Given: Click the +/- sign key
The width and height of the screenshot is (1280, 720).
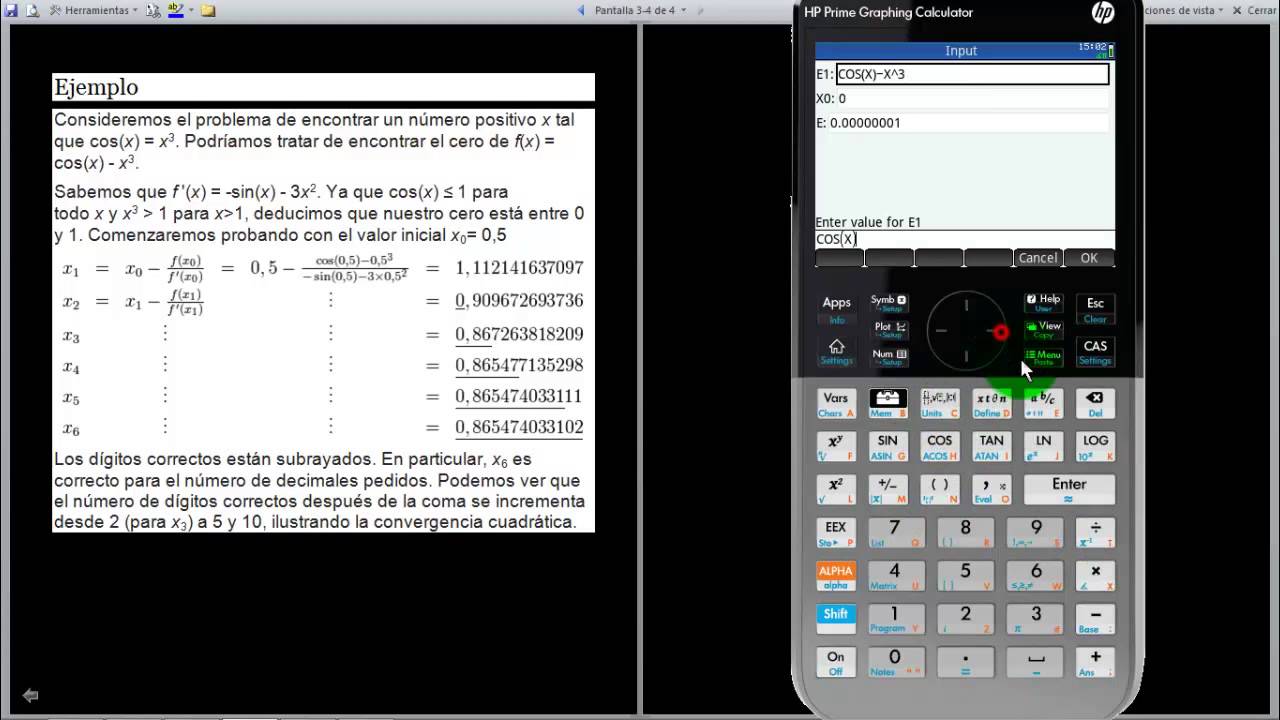Looking at the screenshot, I should [x=888, y=489].
